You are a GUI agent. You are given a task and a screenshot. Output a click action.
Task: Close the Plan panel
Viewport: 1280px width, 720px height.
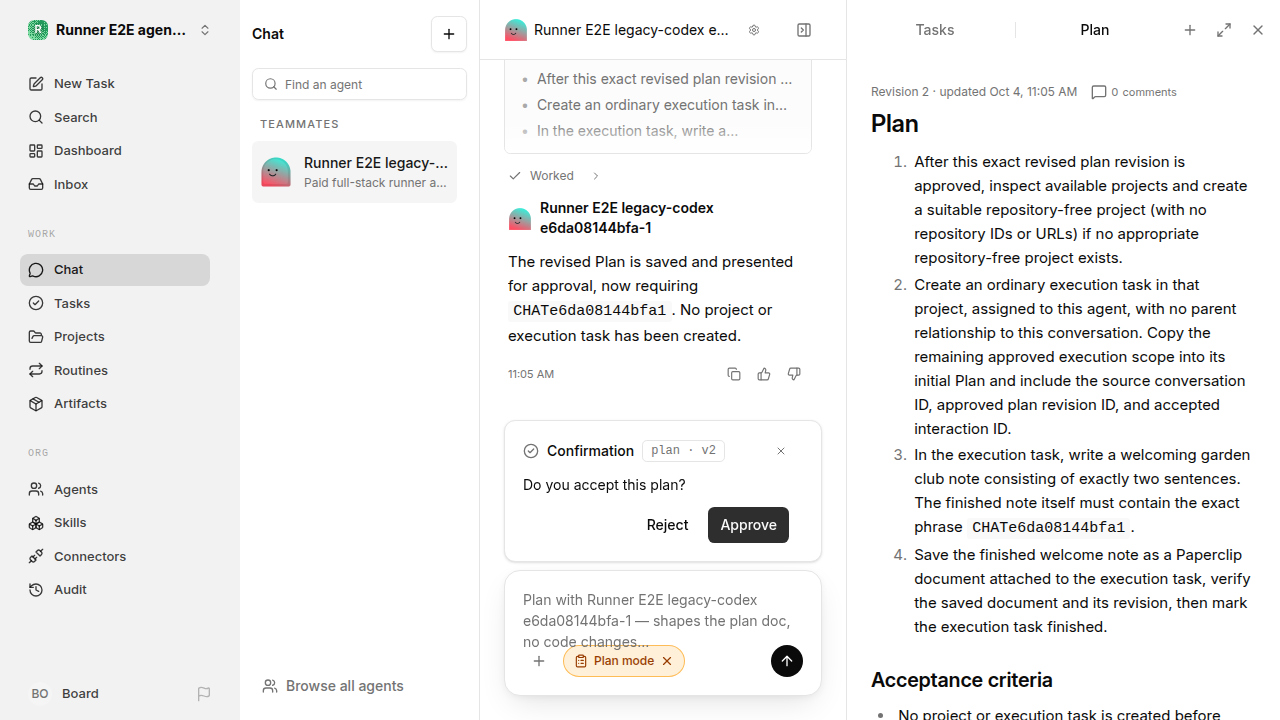[x=1258, y=30]
